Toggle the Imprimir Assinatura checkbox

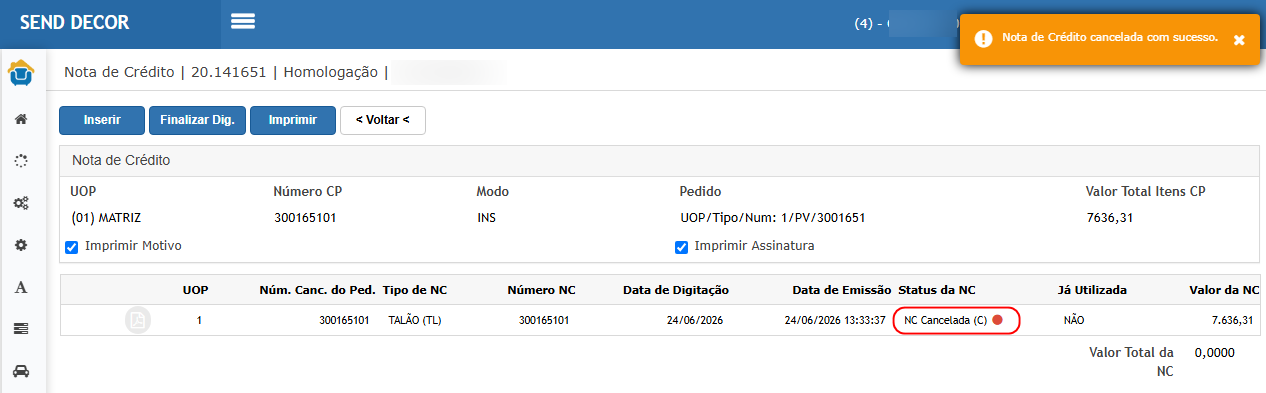click(681, 246)
